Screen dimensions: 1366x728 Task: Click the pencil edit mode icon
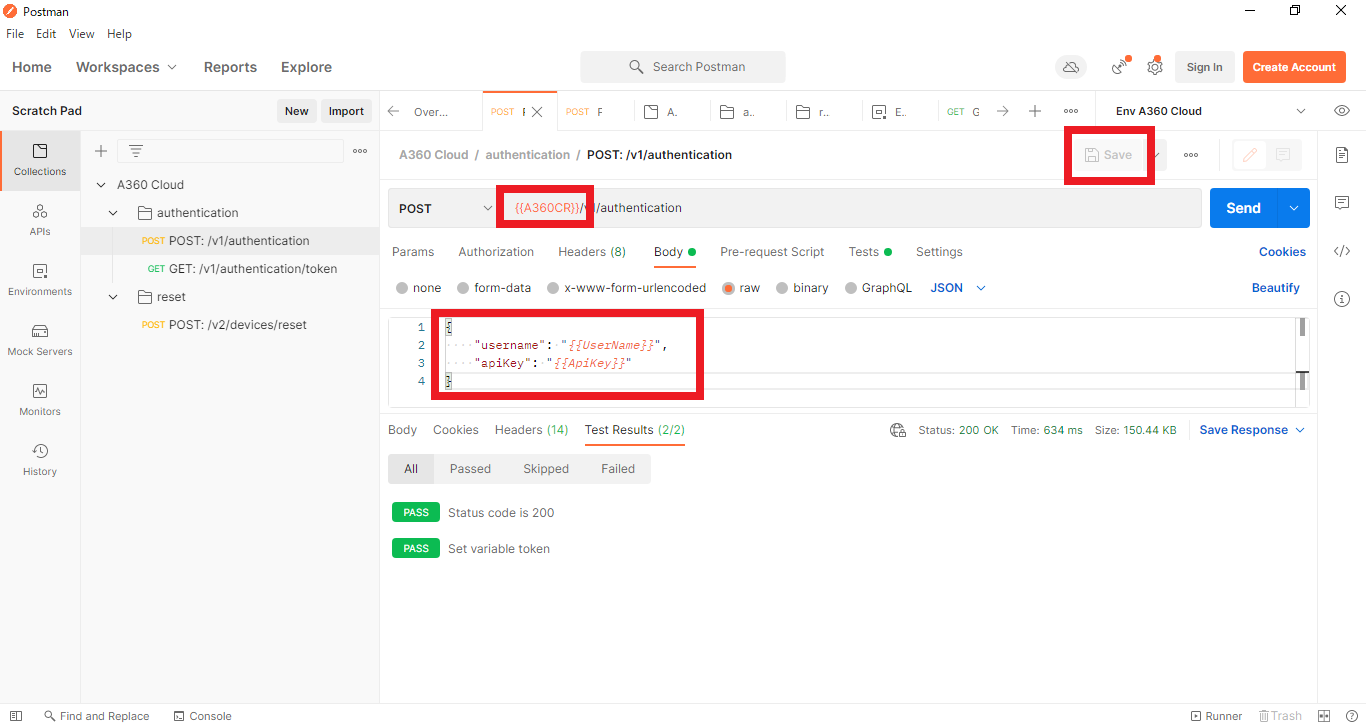click(1249, 155)
